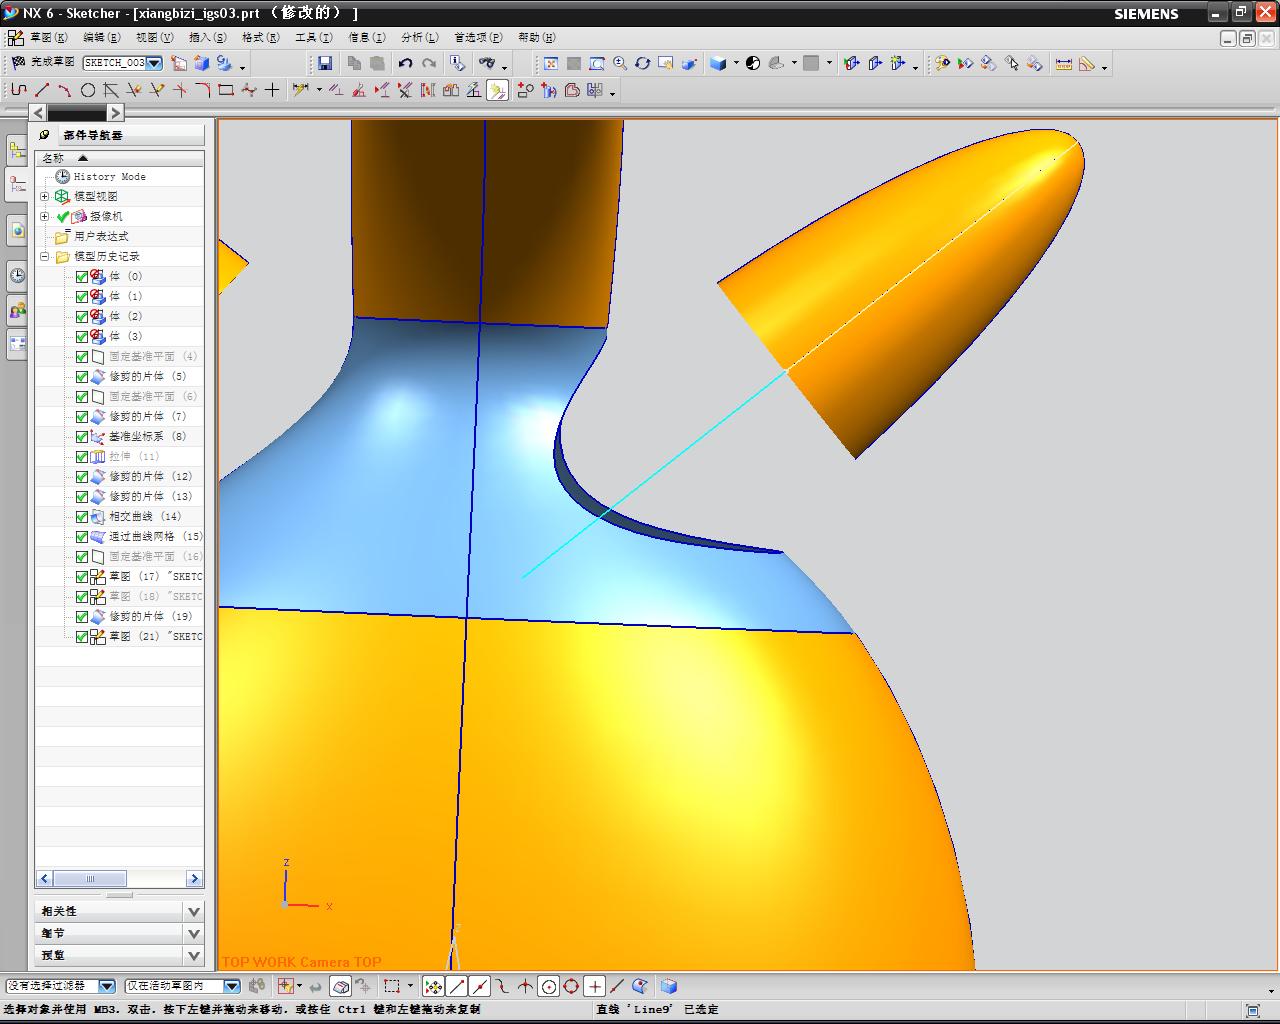The width and height of the screenshot is (1280, 1024).
Task: Select the Fillet sketch tool
Action: 203,90
